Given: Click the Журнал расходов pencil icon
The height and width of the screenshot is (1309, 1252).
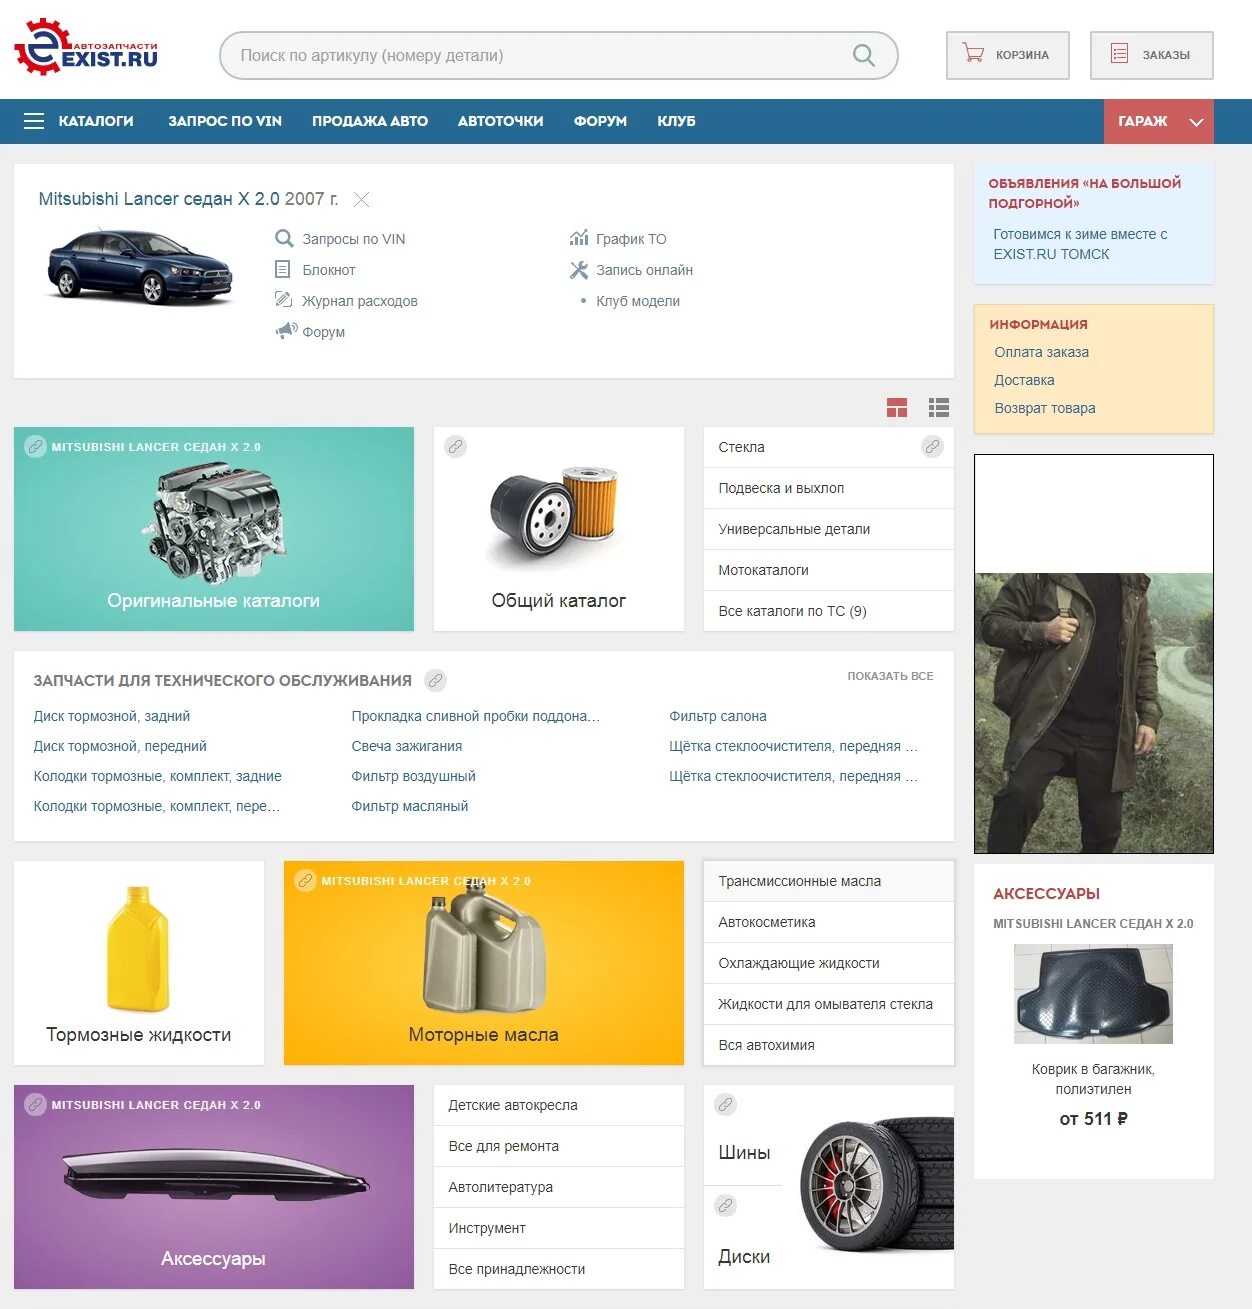Looking at the screenshot, I should pos(283,300).
